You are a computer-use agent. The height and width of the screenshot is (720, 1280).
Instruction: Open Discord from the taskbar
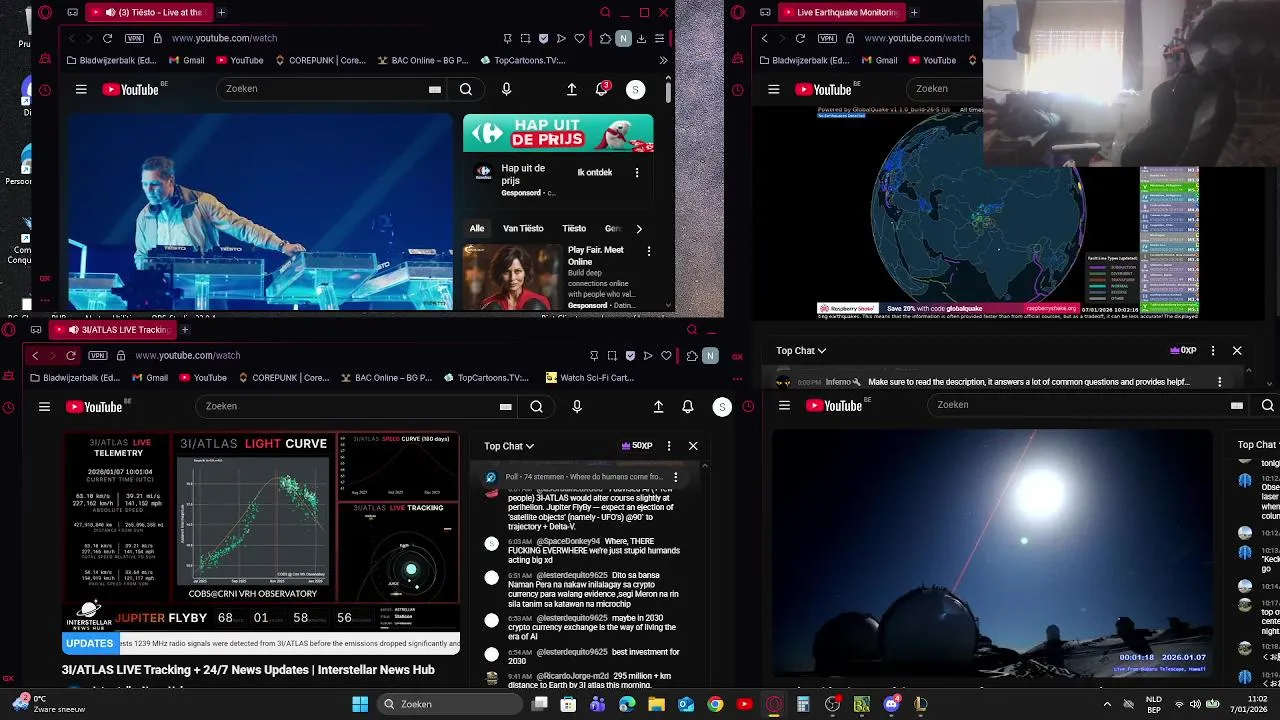pyautogui.click(x=891, y=704)
